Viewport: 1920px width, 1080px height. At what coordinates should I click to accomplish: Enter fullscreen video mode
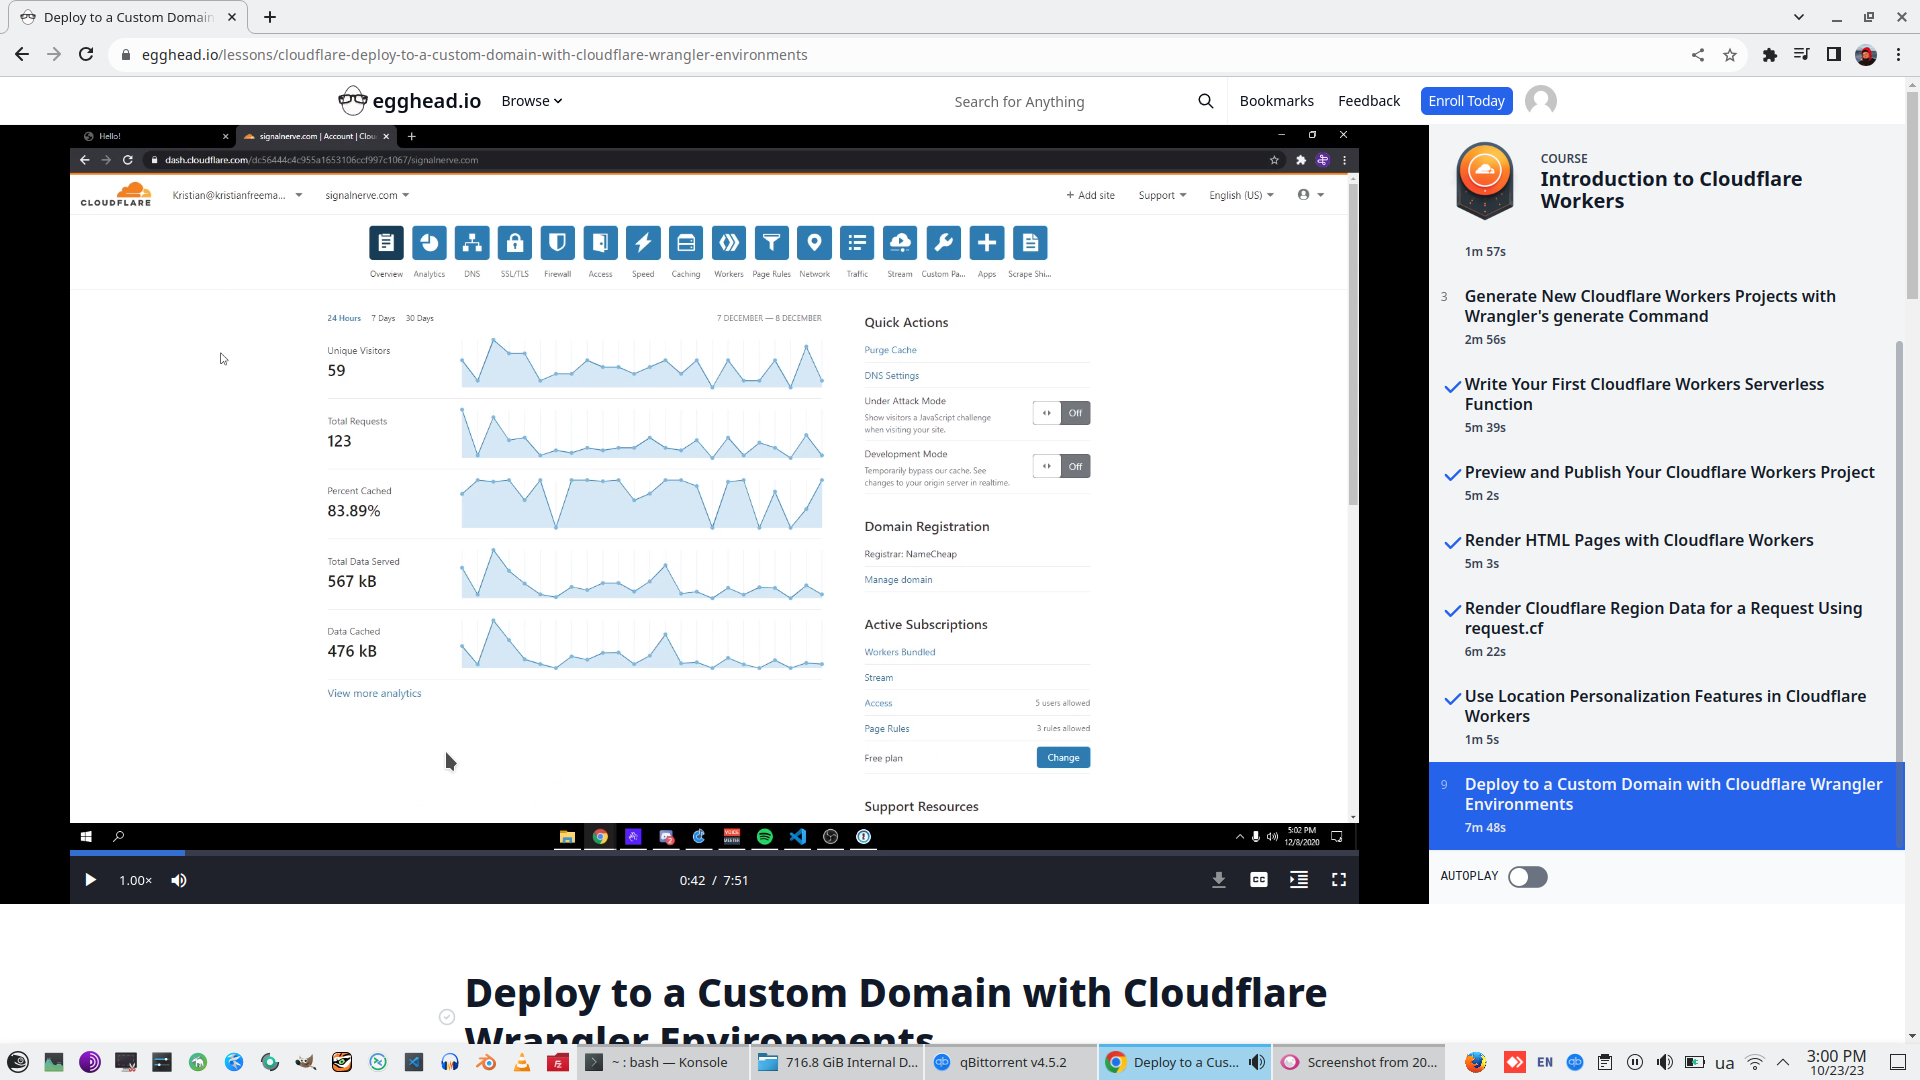coord(1339,880)
